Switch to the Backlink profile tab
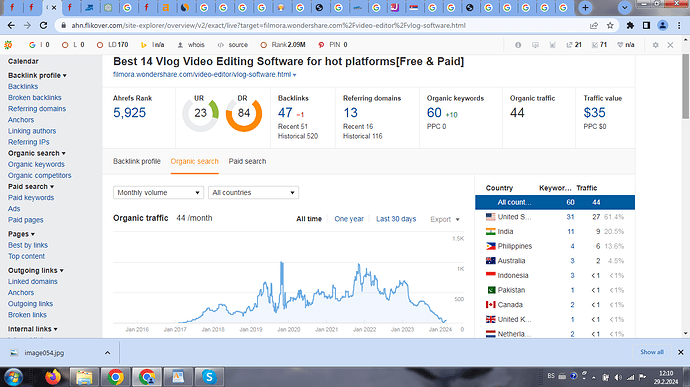The width and height of the screenshot is (690, 387). pos(137,161)
